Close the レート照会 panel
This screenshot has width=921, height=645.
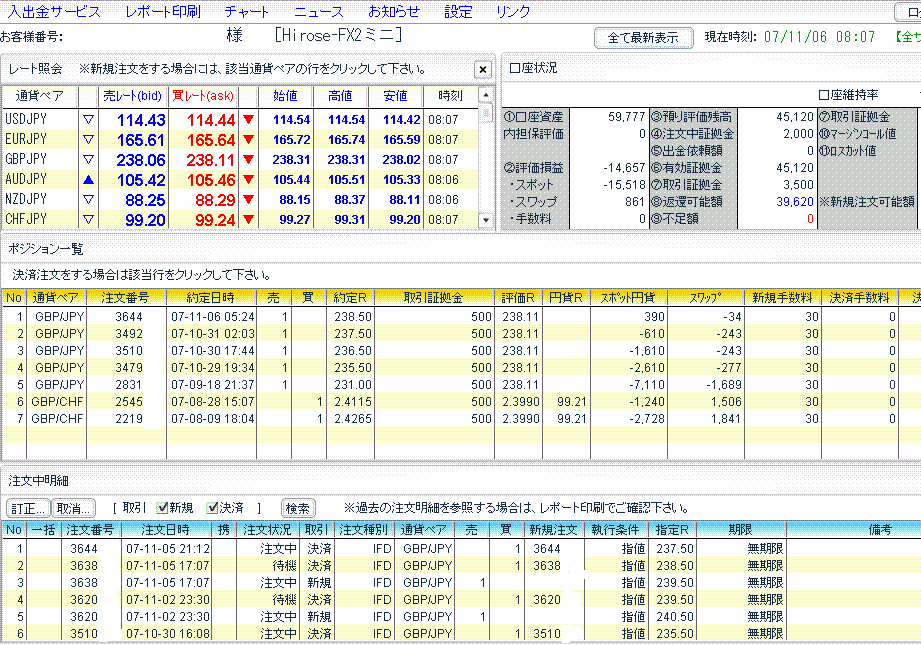[483, 70]
